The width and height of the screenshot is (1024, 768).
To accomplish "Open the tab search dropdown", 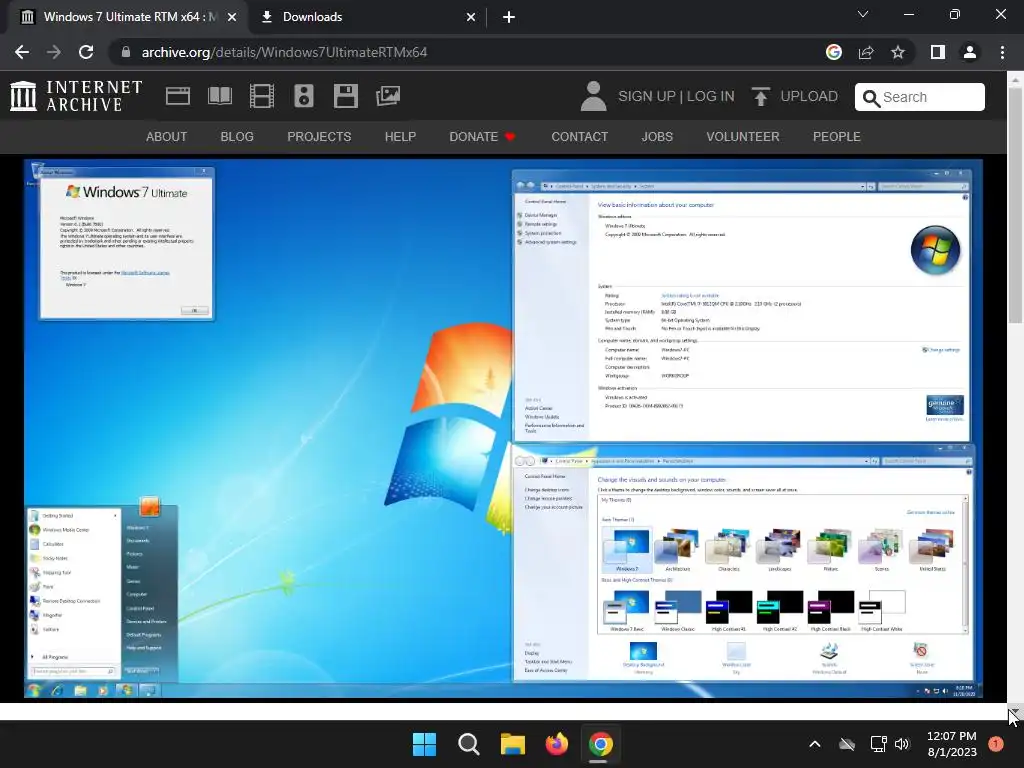I will point(863,14).
